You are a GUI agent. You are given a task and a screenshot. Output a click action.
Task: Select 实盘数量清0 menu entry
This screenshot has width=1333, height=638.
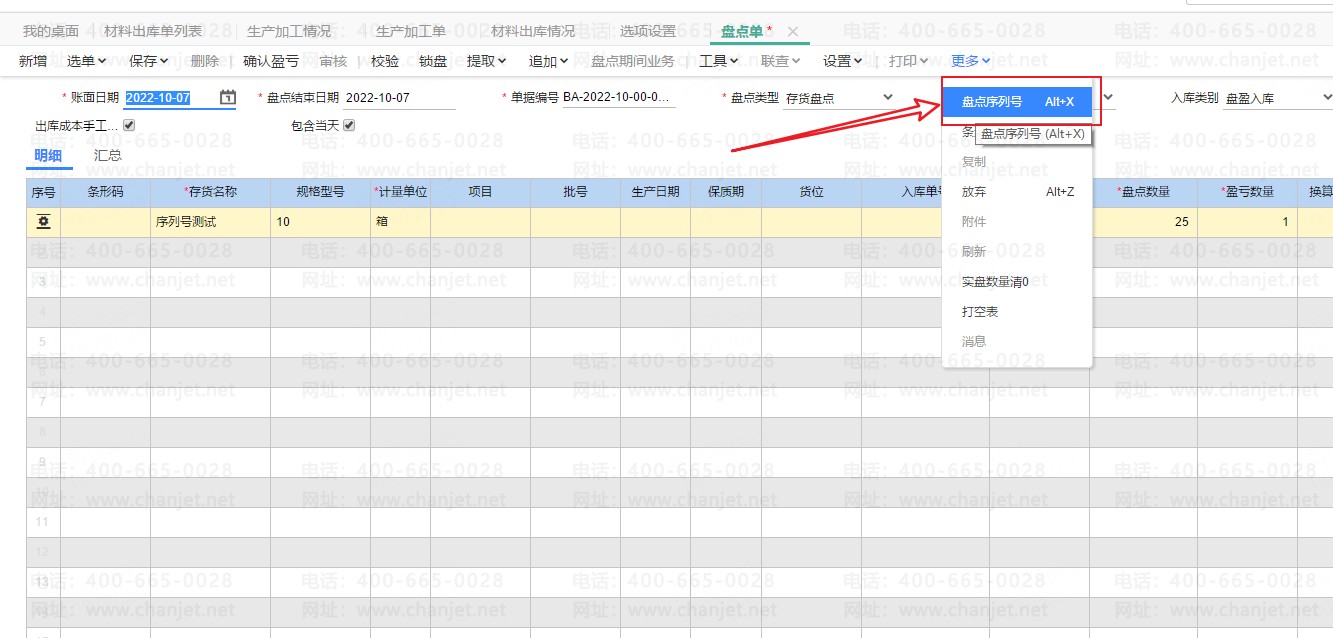995,282
